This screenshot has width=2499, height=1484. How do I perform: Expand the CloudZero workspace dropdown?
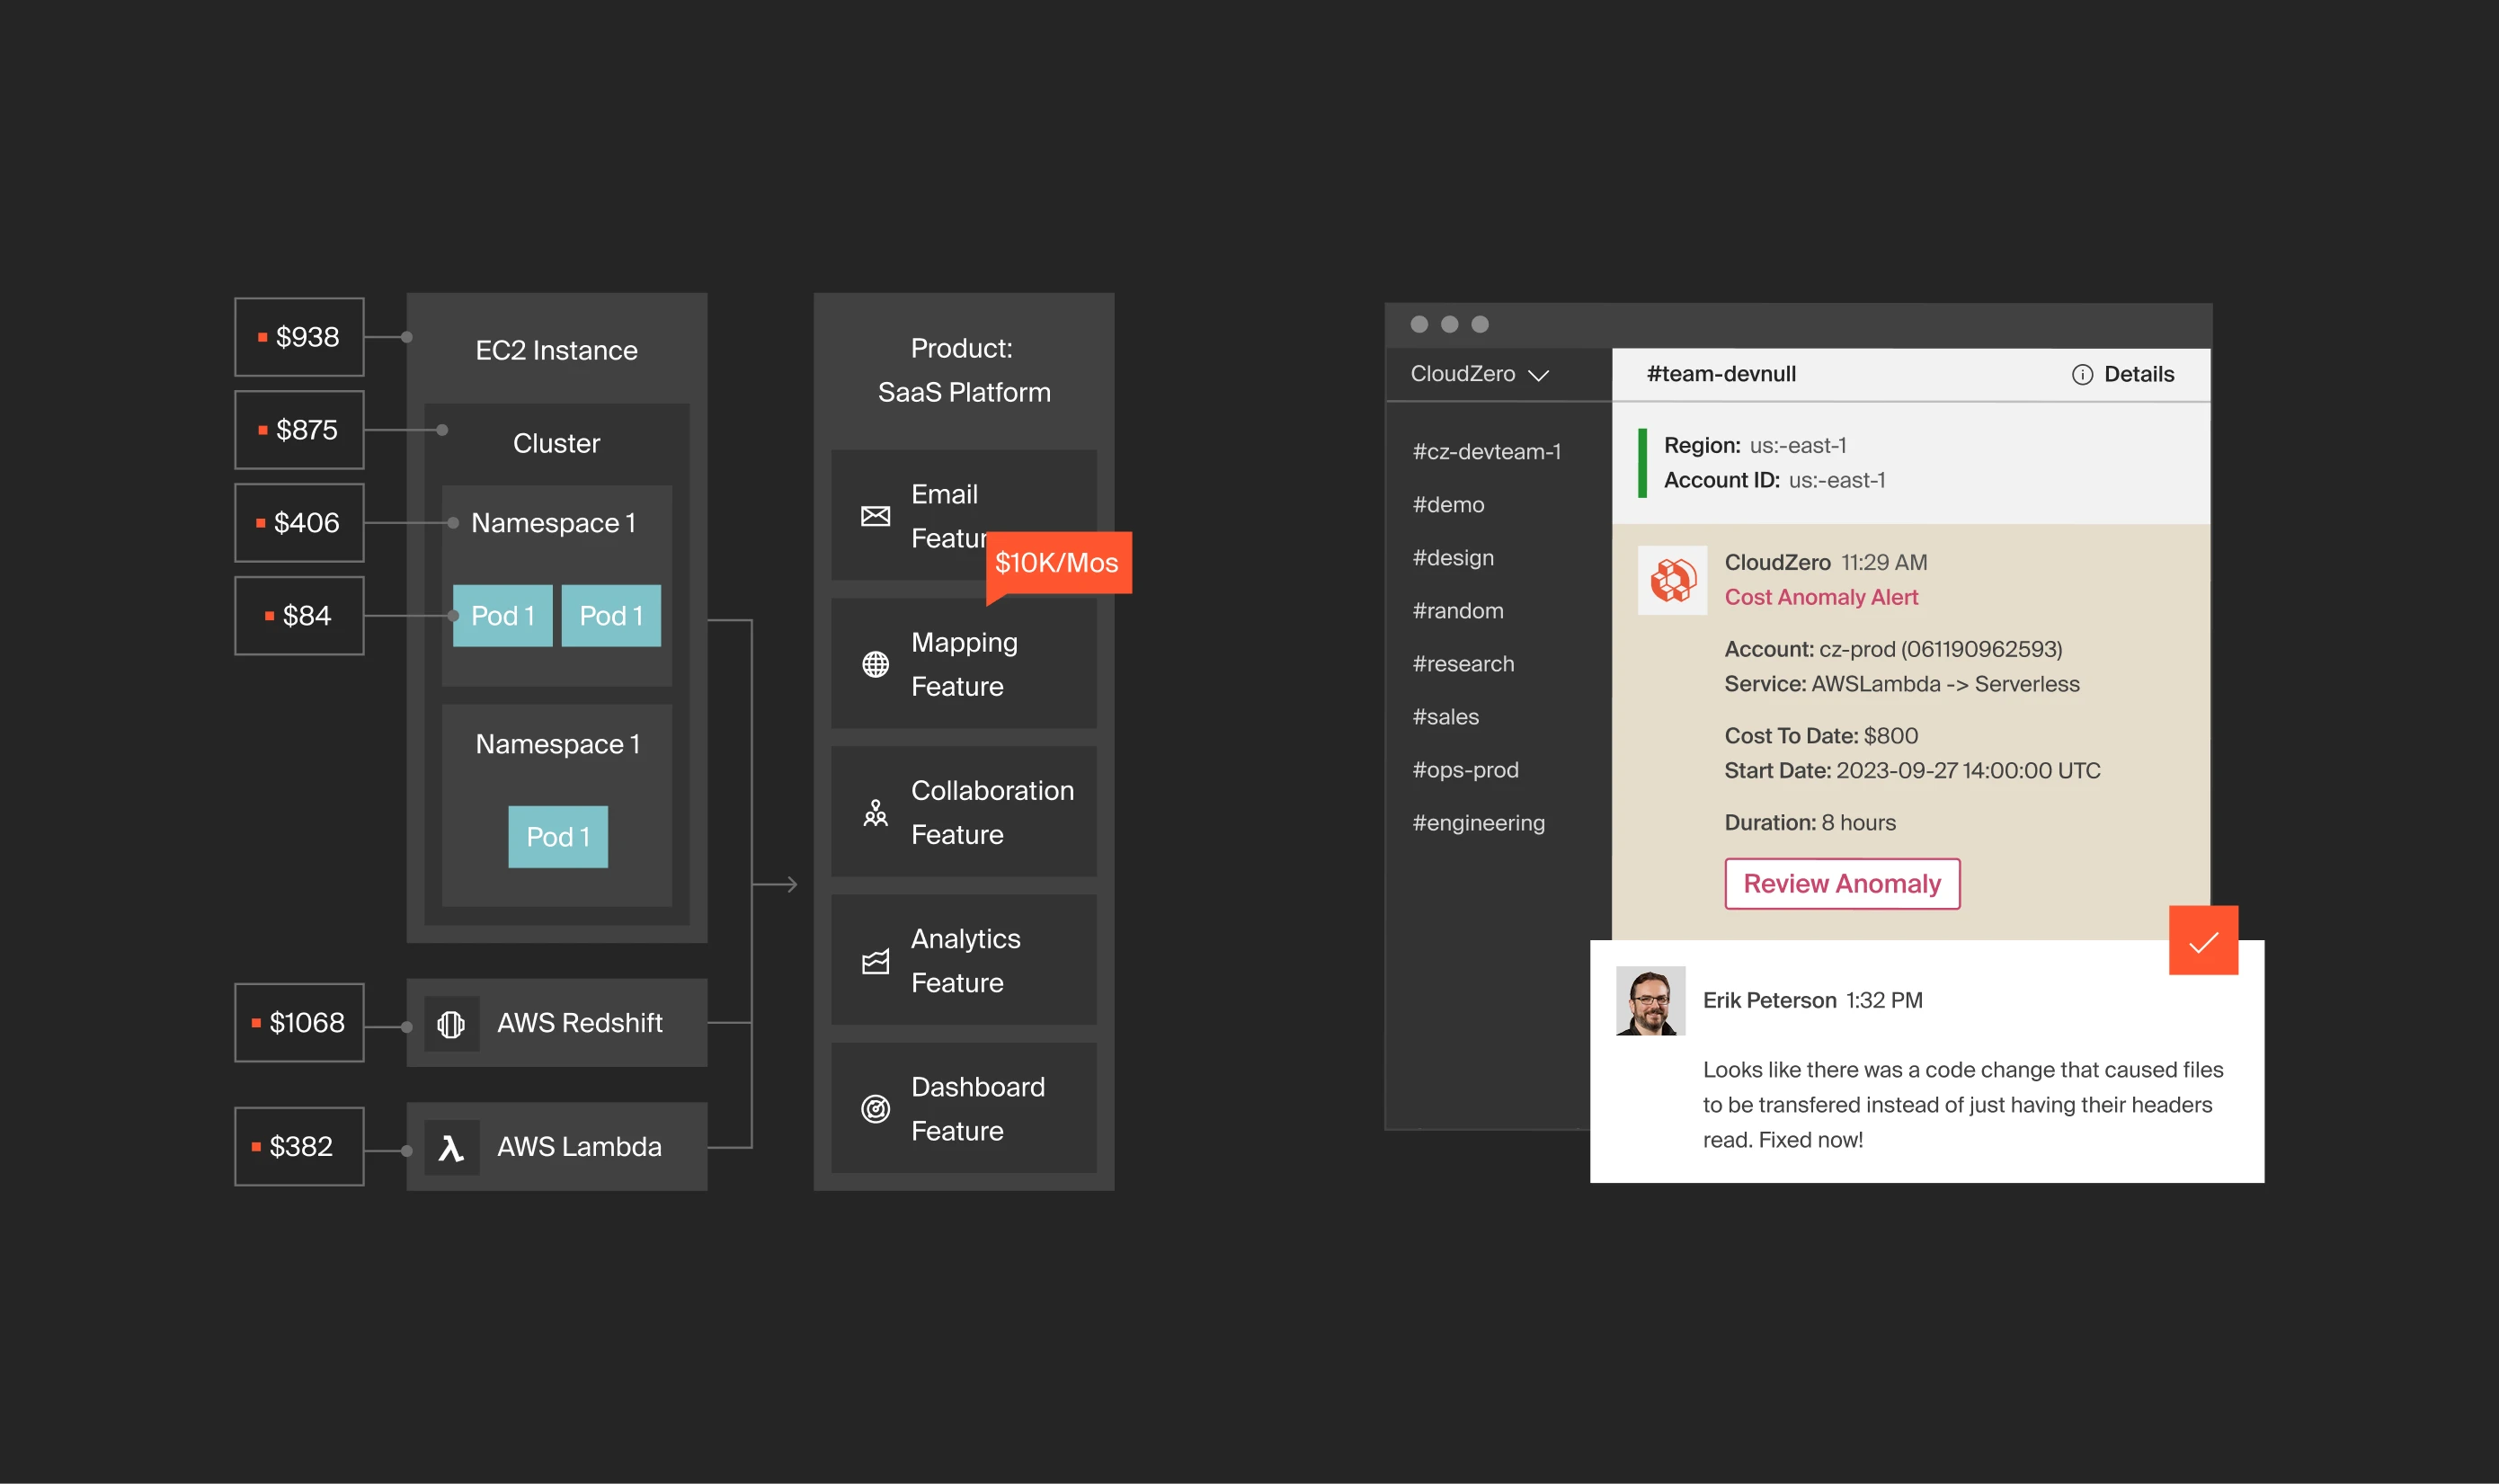click(1479, 375)
